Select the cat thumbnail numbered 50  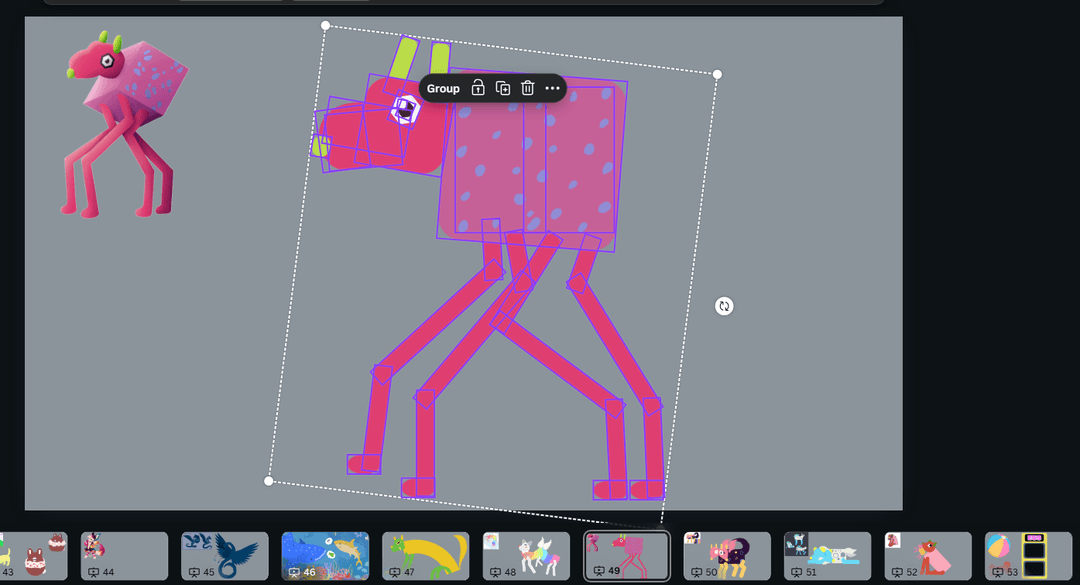(x=727, y=553)
